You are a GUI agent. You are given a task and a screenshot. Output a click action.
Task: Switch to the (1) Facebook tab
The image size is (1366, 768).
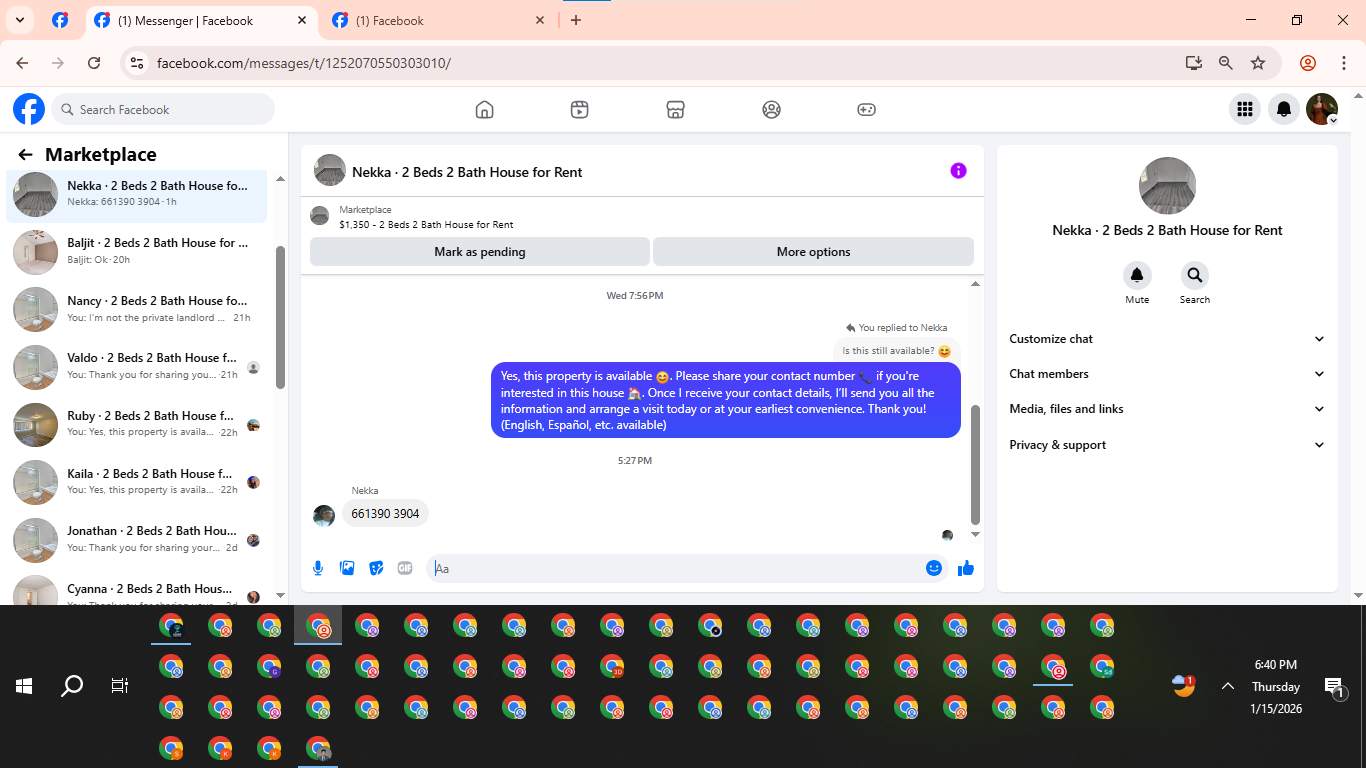(440, 20)
